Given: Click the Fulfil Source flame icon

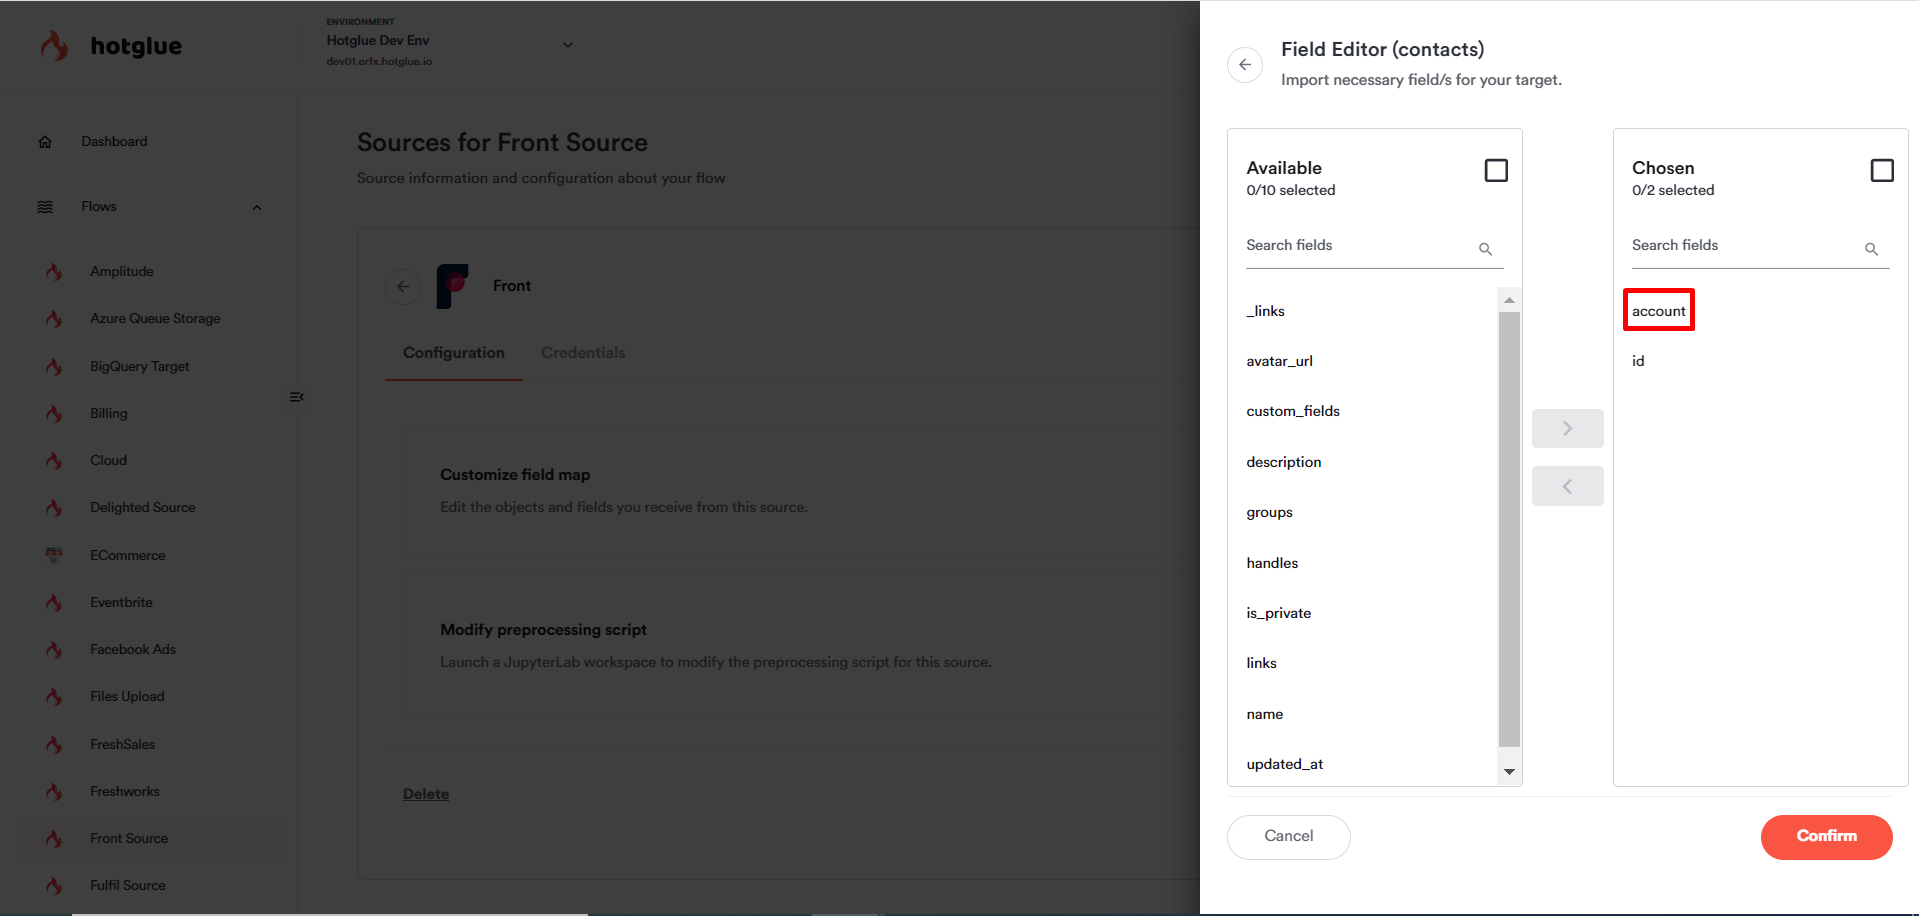Looking at the screenshot, I should (54, 886).
